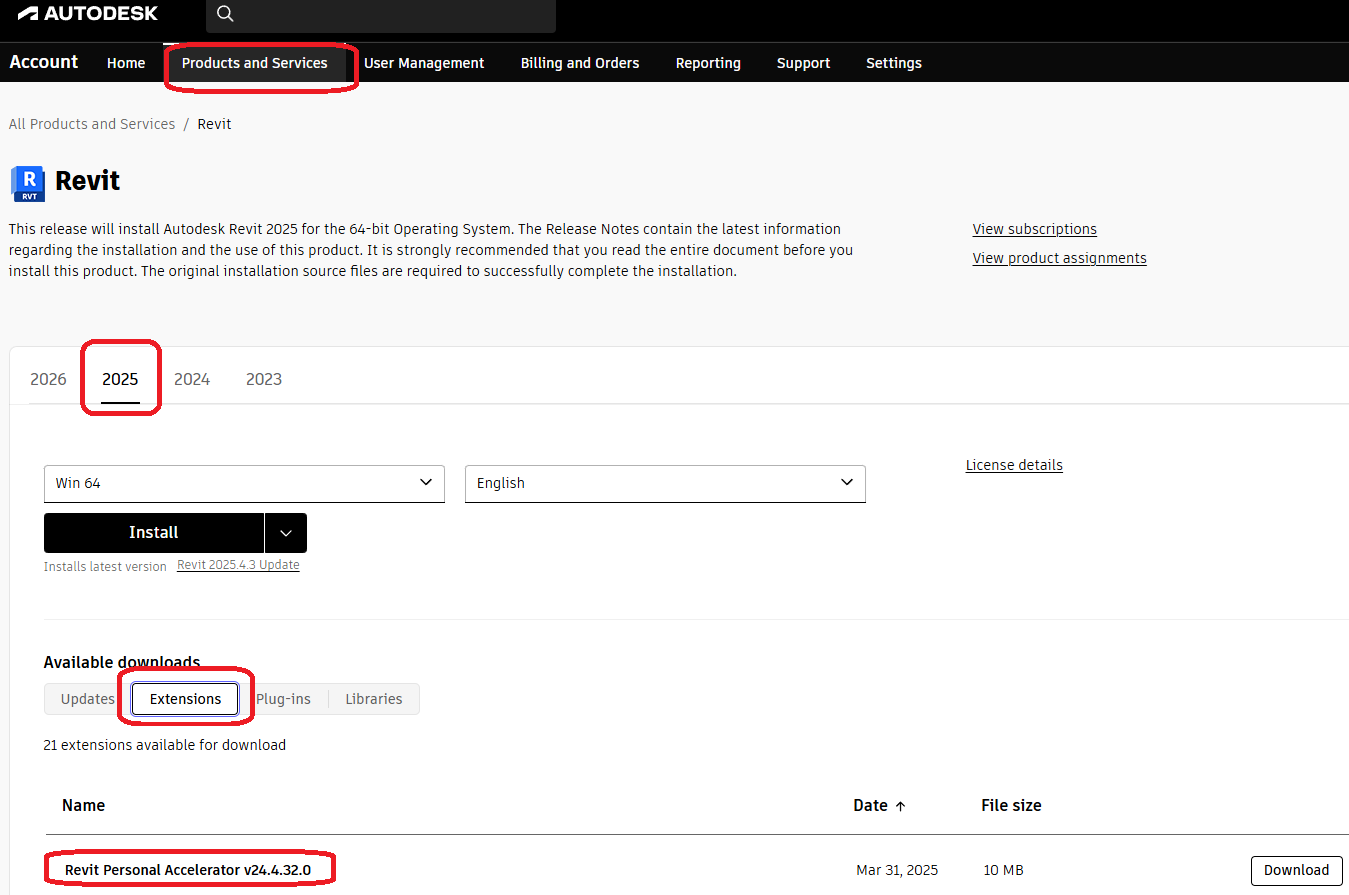Open the Reporting section
Image resolution: width=1349 pixels, height=895 pixels.
pyautogui.click(x=707, y=62)
